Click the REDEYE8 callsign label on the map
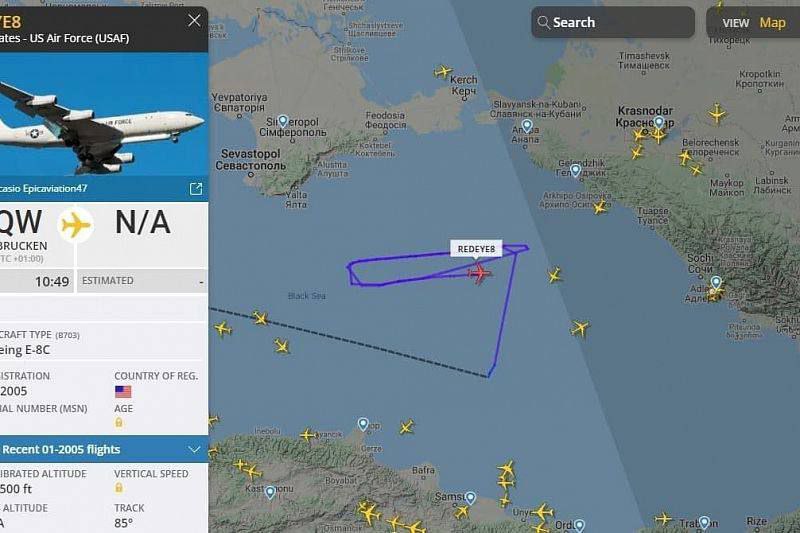This screenshot has width=800, height=533. [476, 249]
